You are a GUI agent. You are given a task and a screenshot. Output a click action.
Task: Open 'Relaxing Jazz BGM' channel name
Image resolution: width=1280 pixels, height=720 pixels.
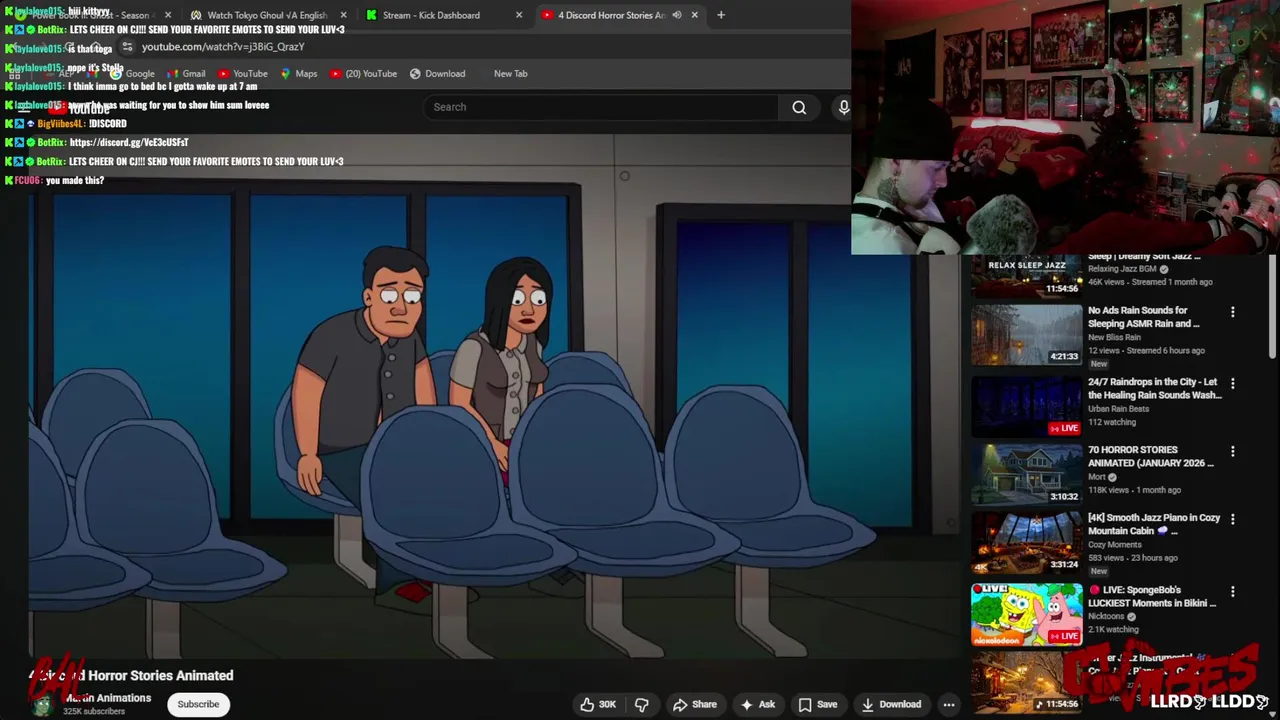point(1122,269)
